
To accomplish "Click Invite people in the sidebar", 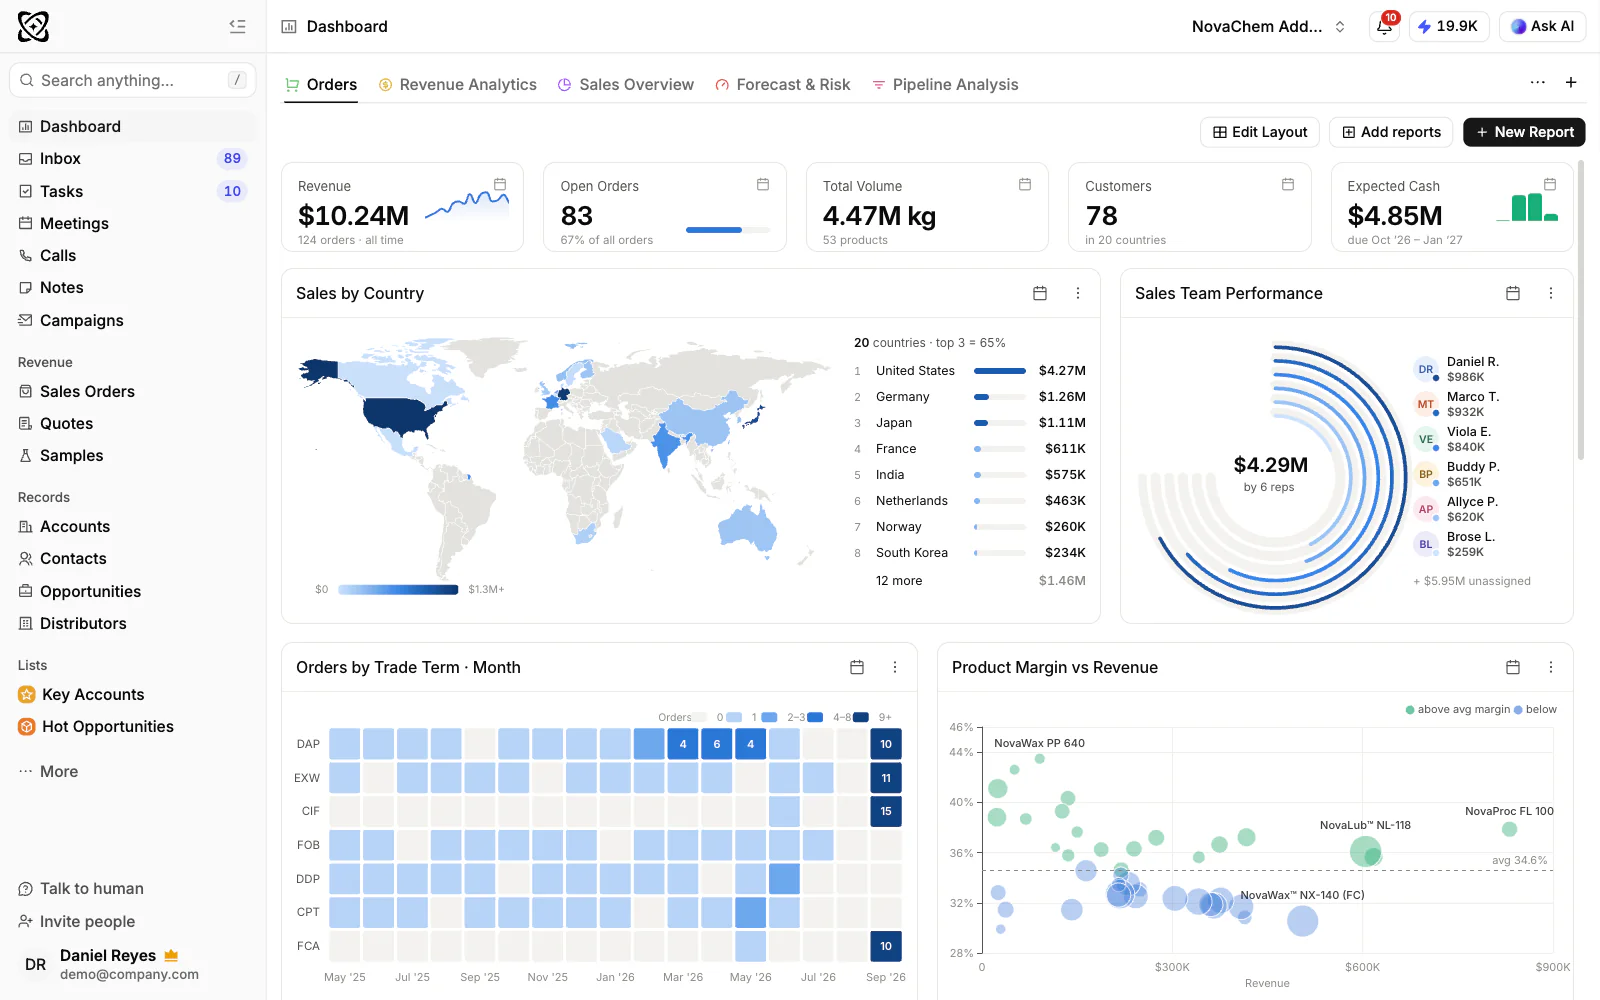I will 77,921.
